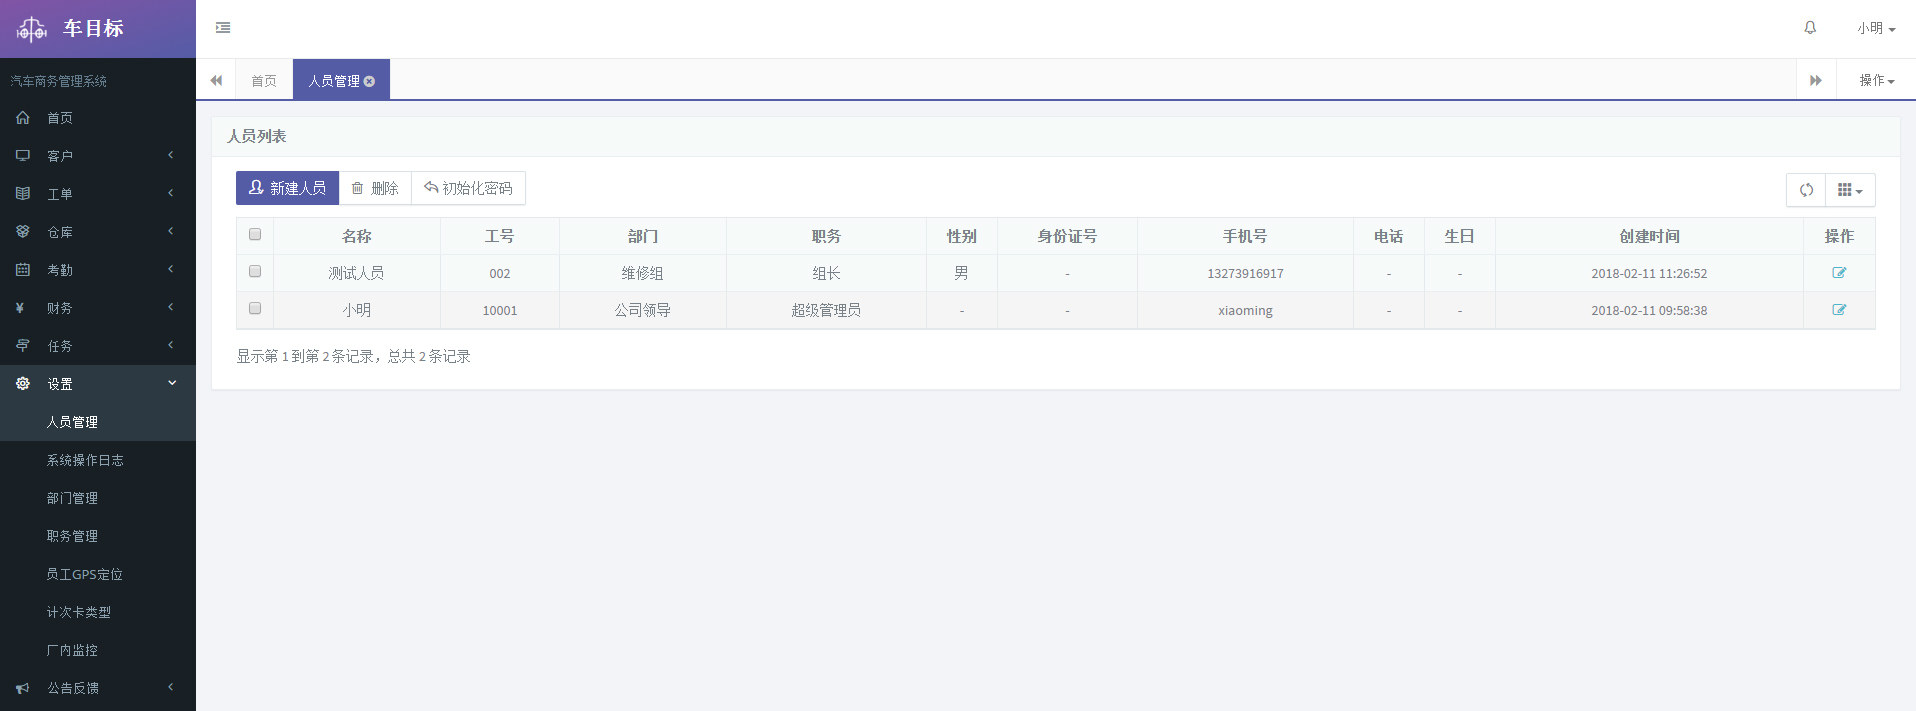Check the 小明 row checkbox
This screenshot has width=1916, height=711.
tap(255, 308)
